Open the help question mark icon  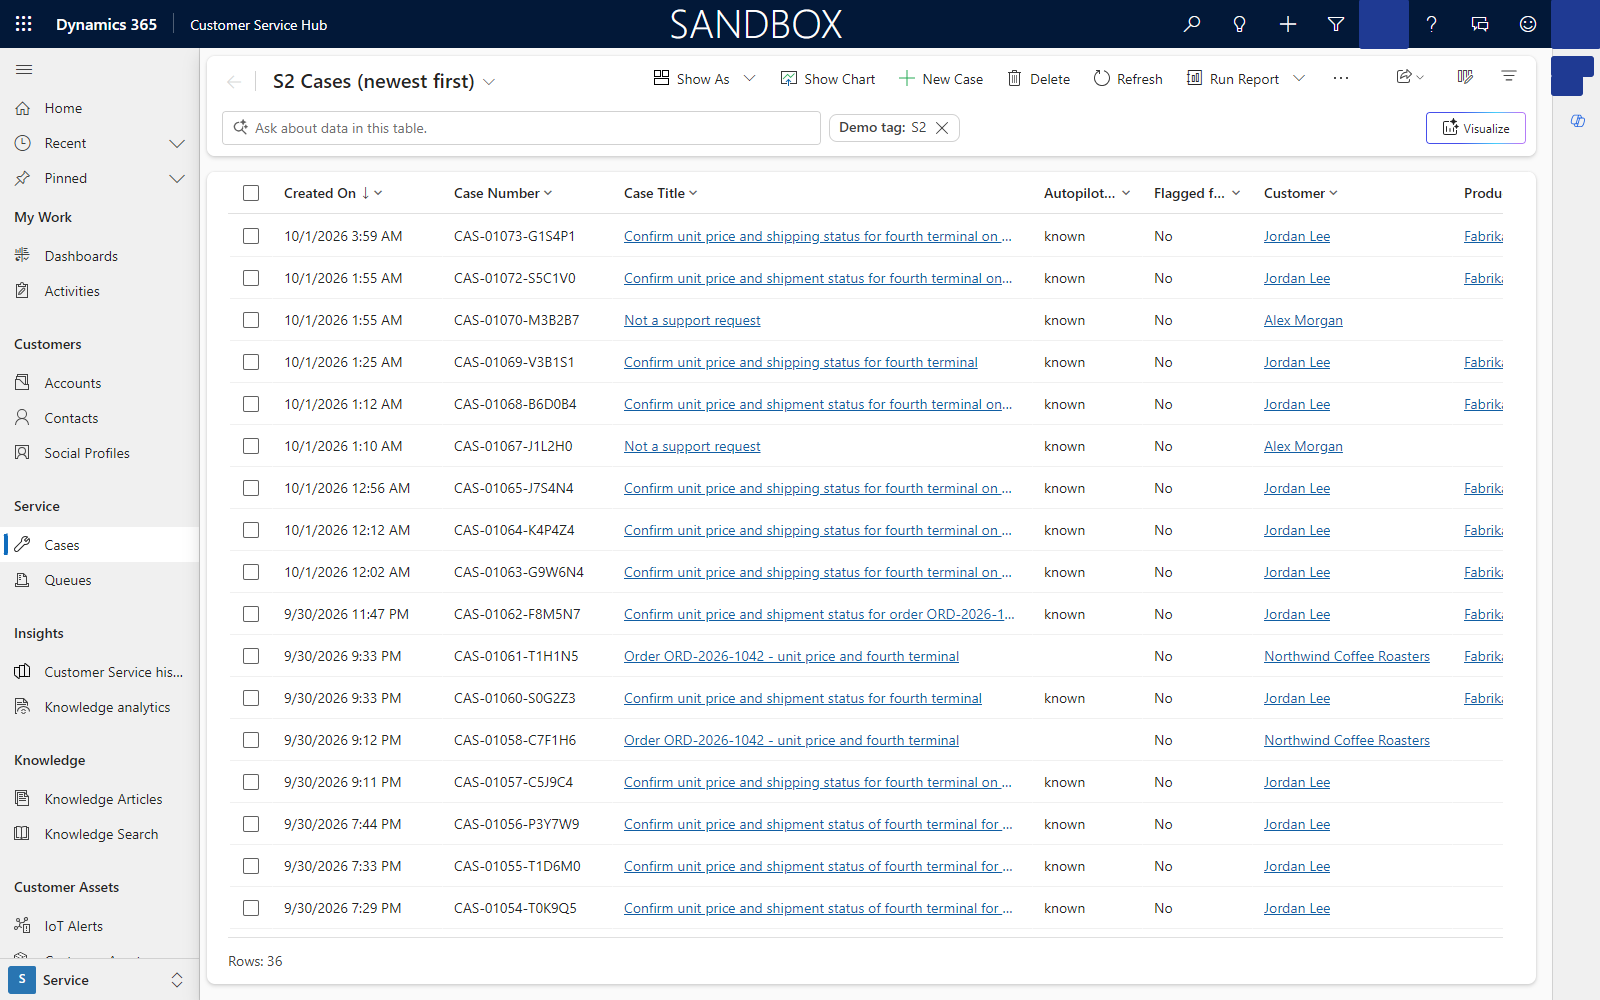pyautogui.click(x=1432, y=24)
